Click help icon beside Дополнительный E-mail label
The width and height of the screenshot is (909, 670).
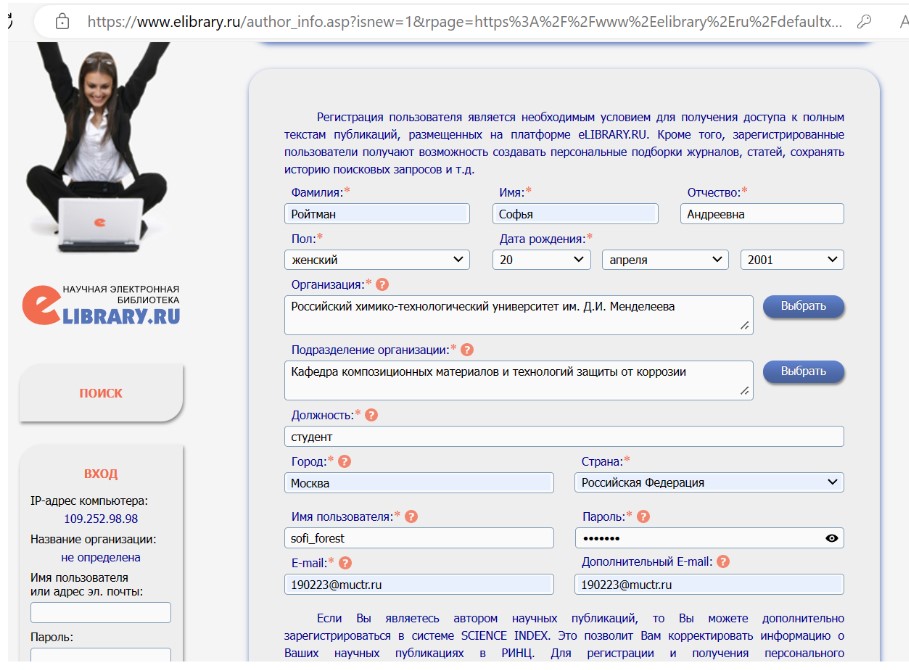point(723,563)
